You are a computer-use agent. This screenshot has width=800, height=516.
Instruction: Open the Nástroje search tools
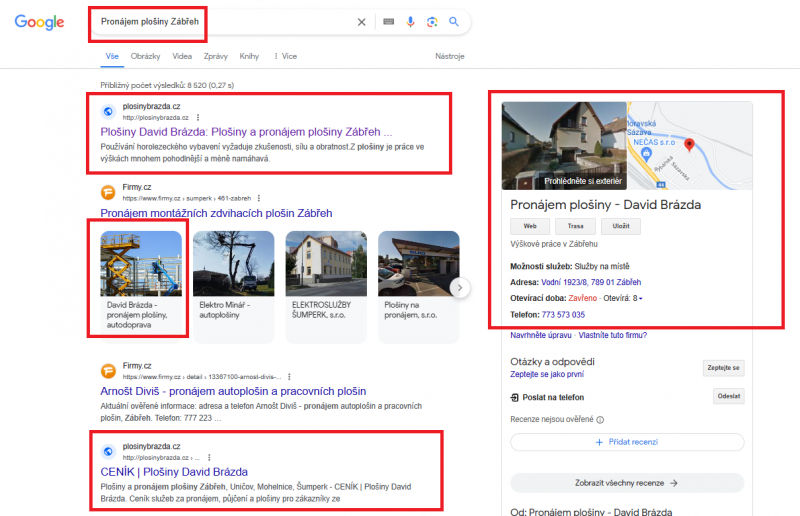click(449, 56)
